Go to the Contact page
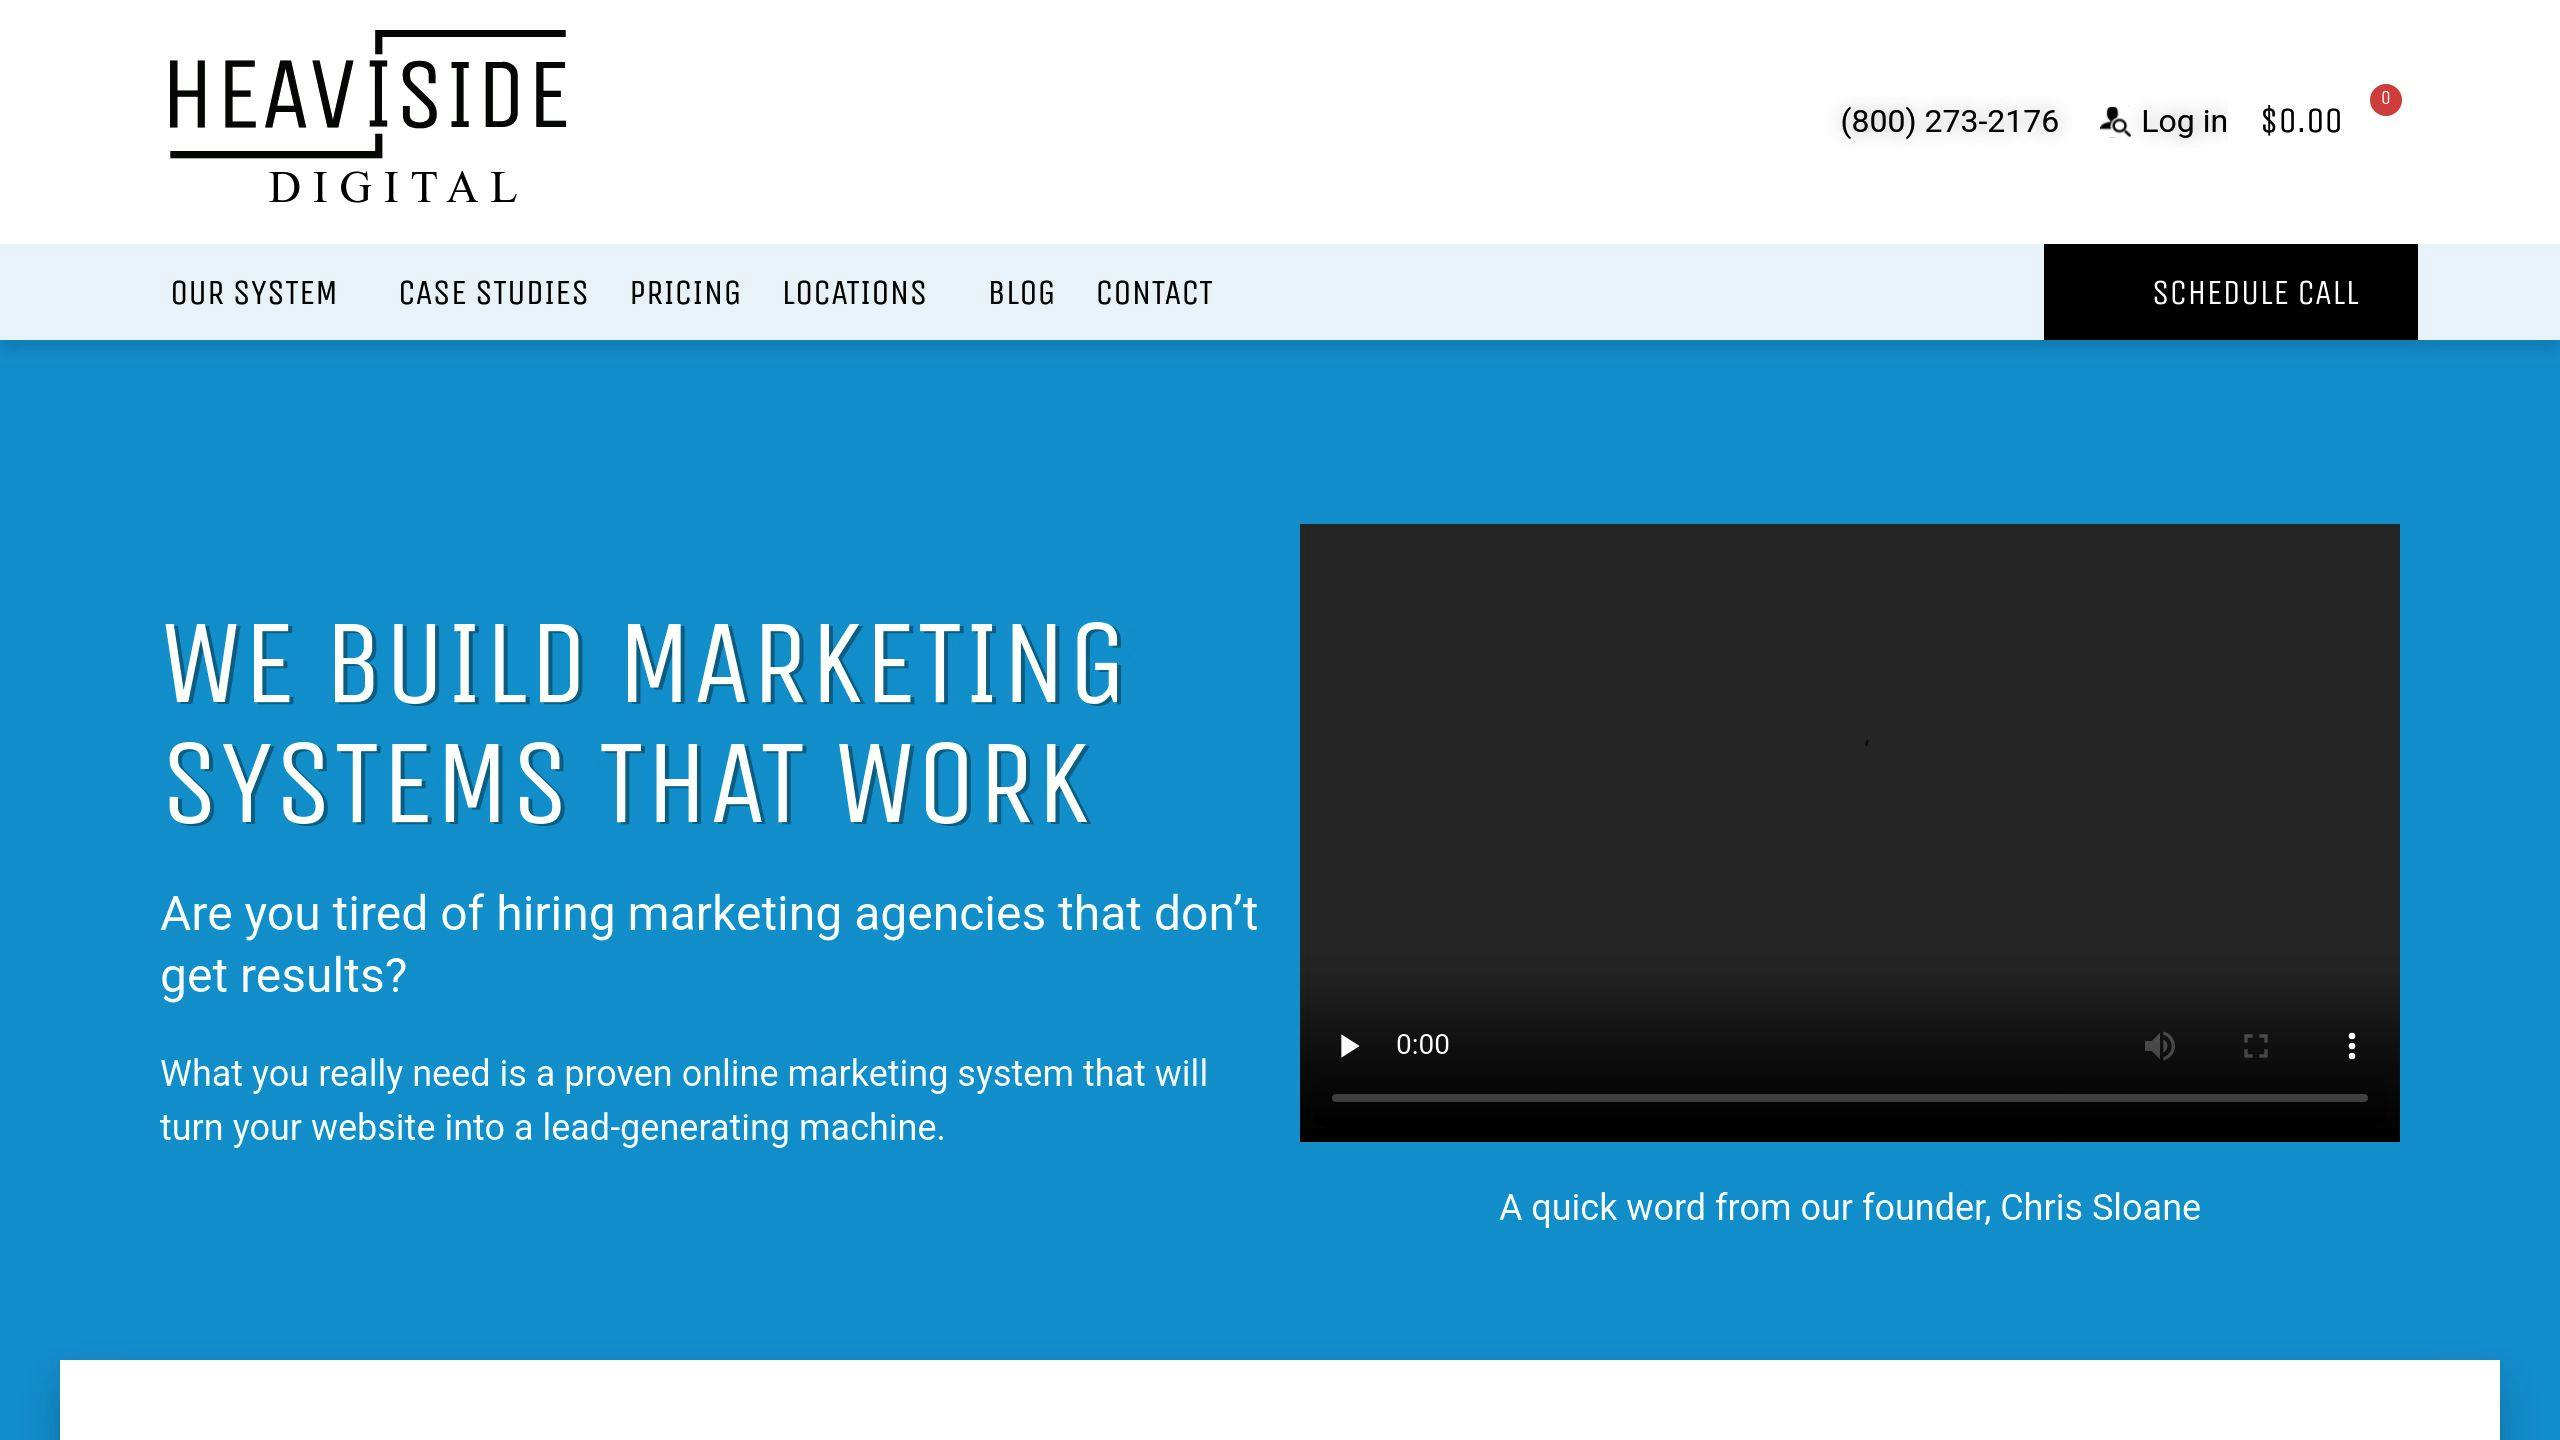Viewport: 2560px width, 1440px height. click(1154, 293)
